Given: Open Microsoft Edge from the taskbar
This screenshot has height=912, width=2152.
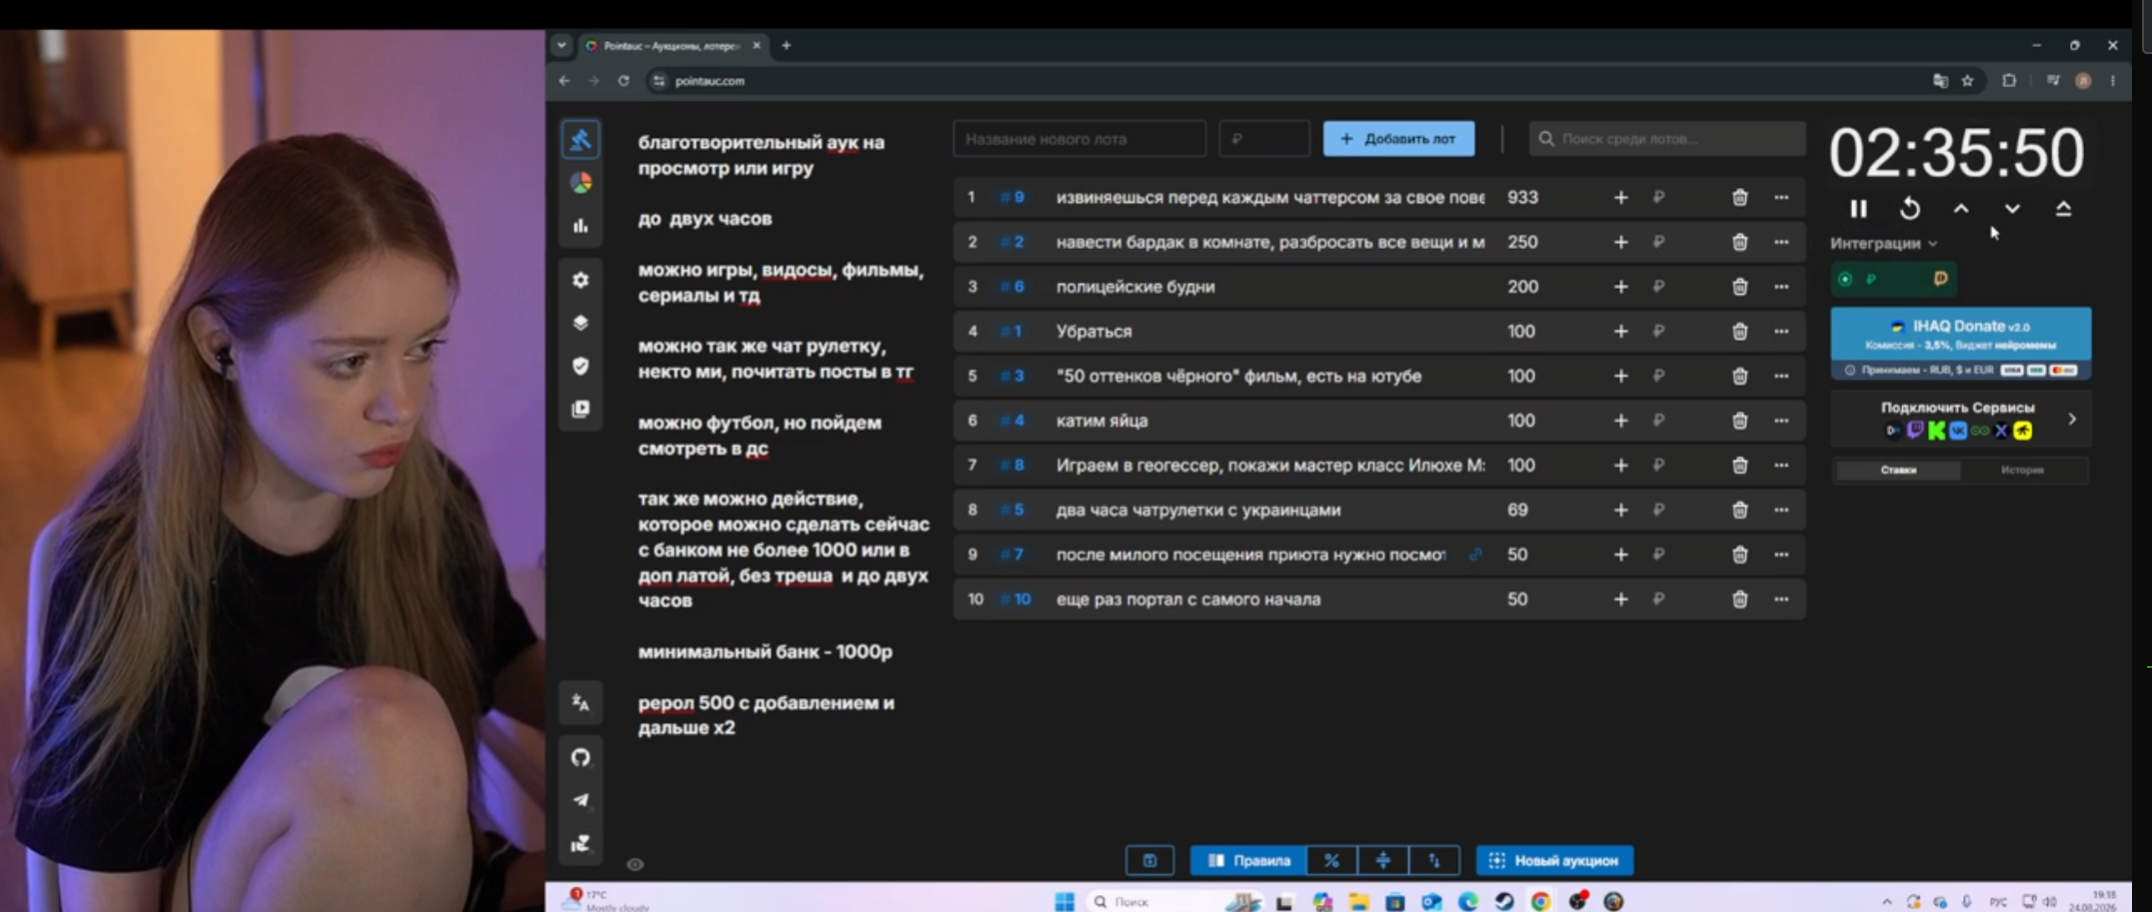Looking at the screenshot, I should [1468, 902].
